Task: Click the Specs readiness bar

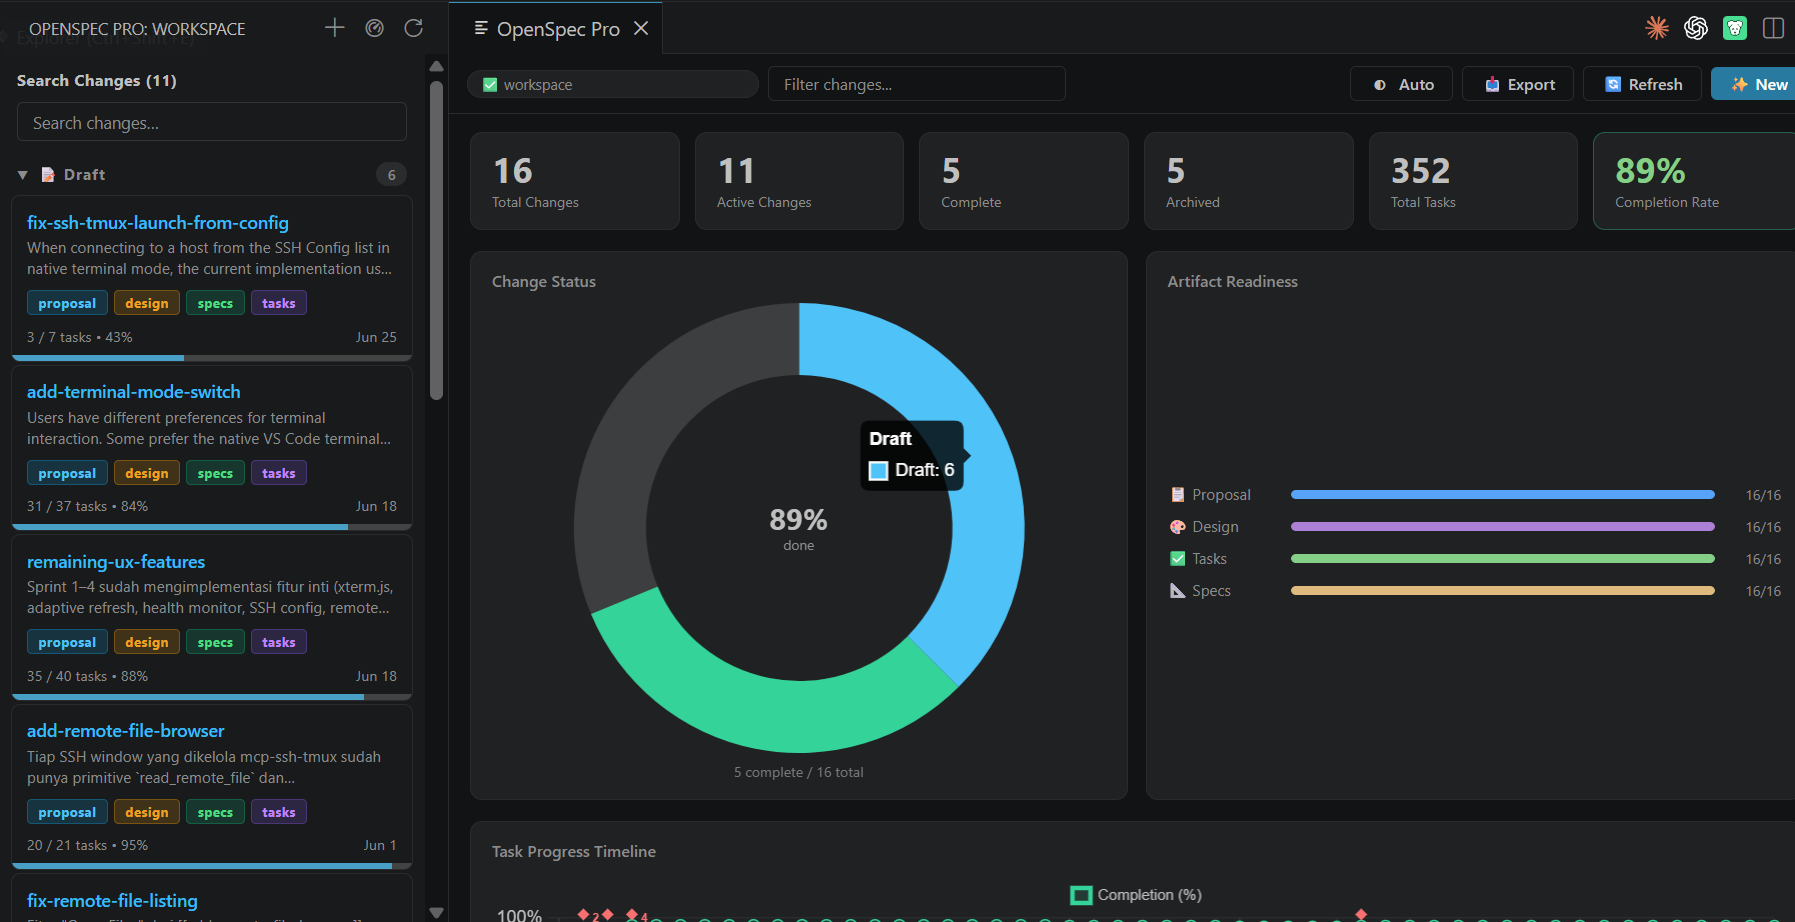Action: [x=1502, y=591]
